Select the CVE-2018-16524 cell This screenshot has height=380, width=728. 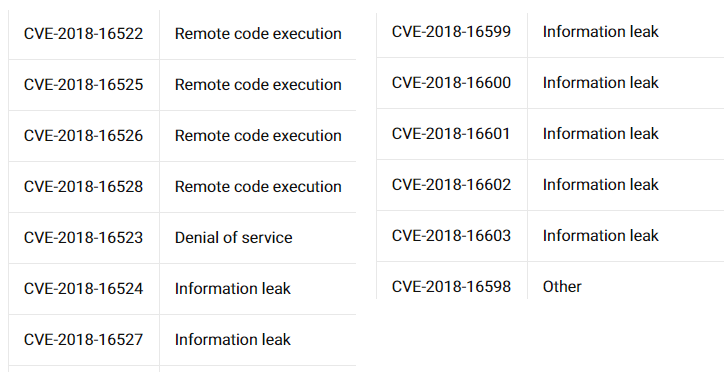click(84, 289)
